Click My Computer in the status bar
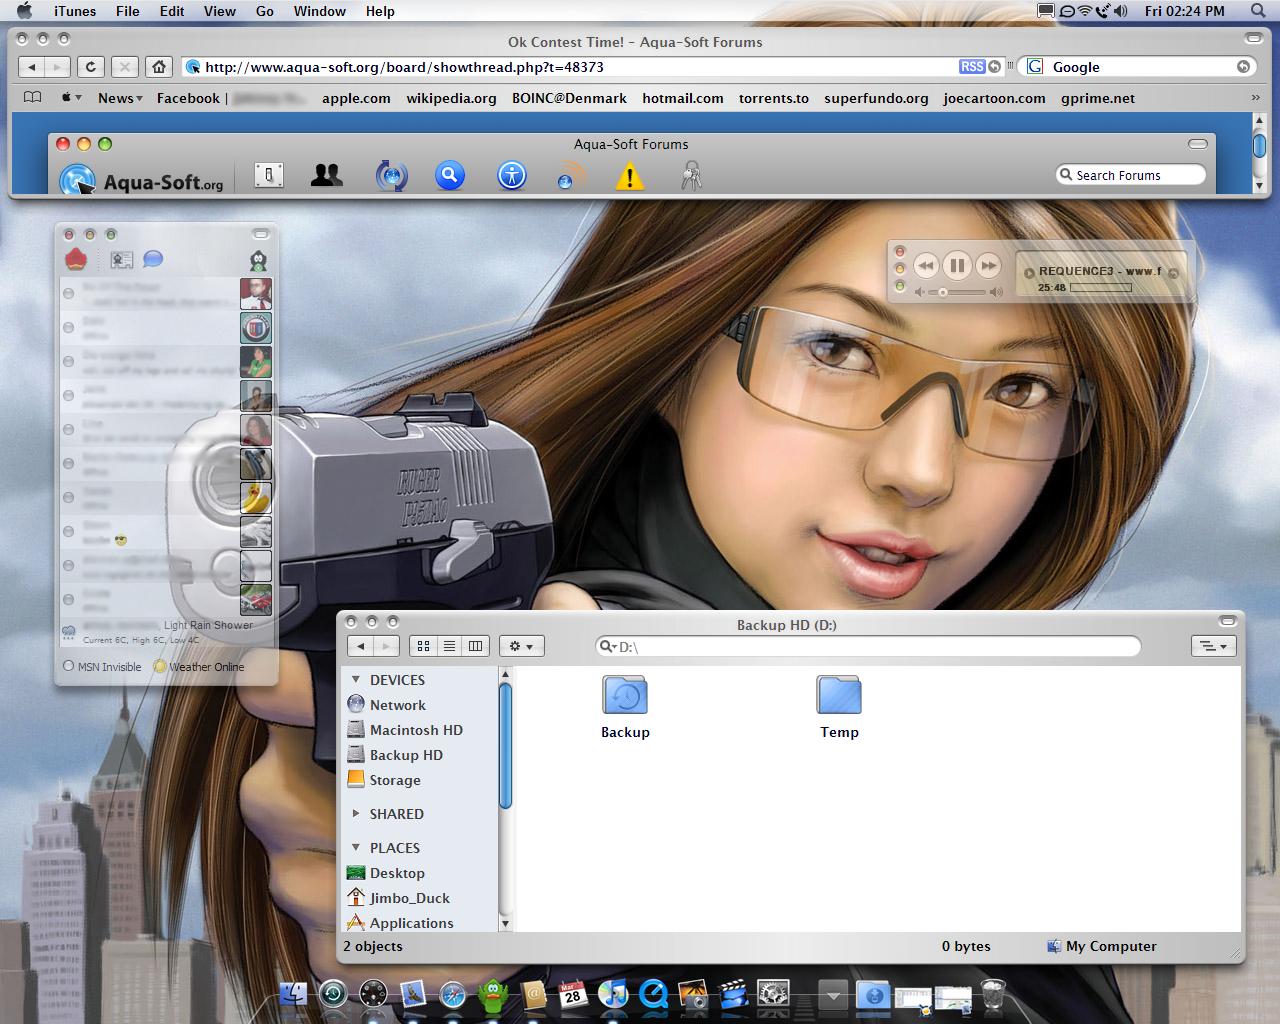Image resolution: width=1280 pixels, height=1024 pixels. 1101,946
